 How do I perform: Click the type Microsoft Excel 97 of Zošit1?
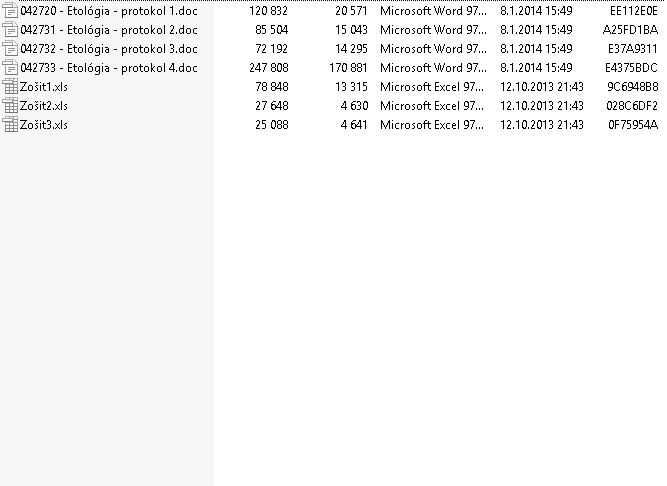coord(432,87)
